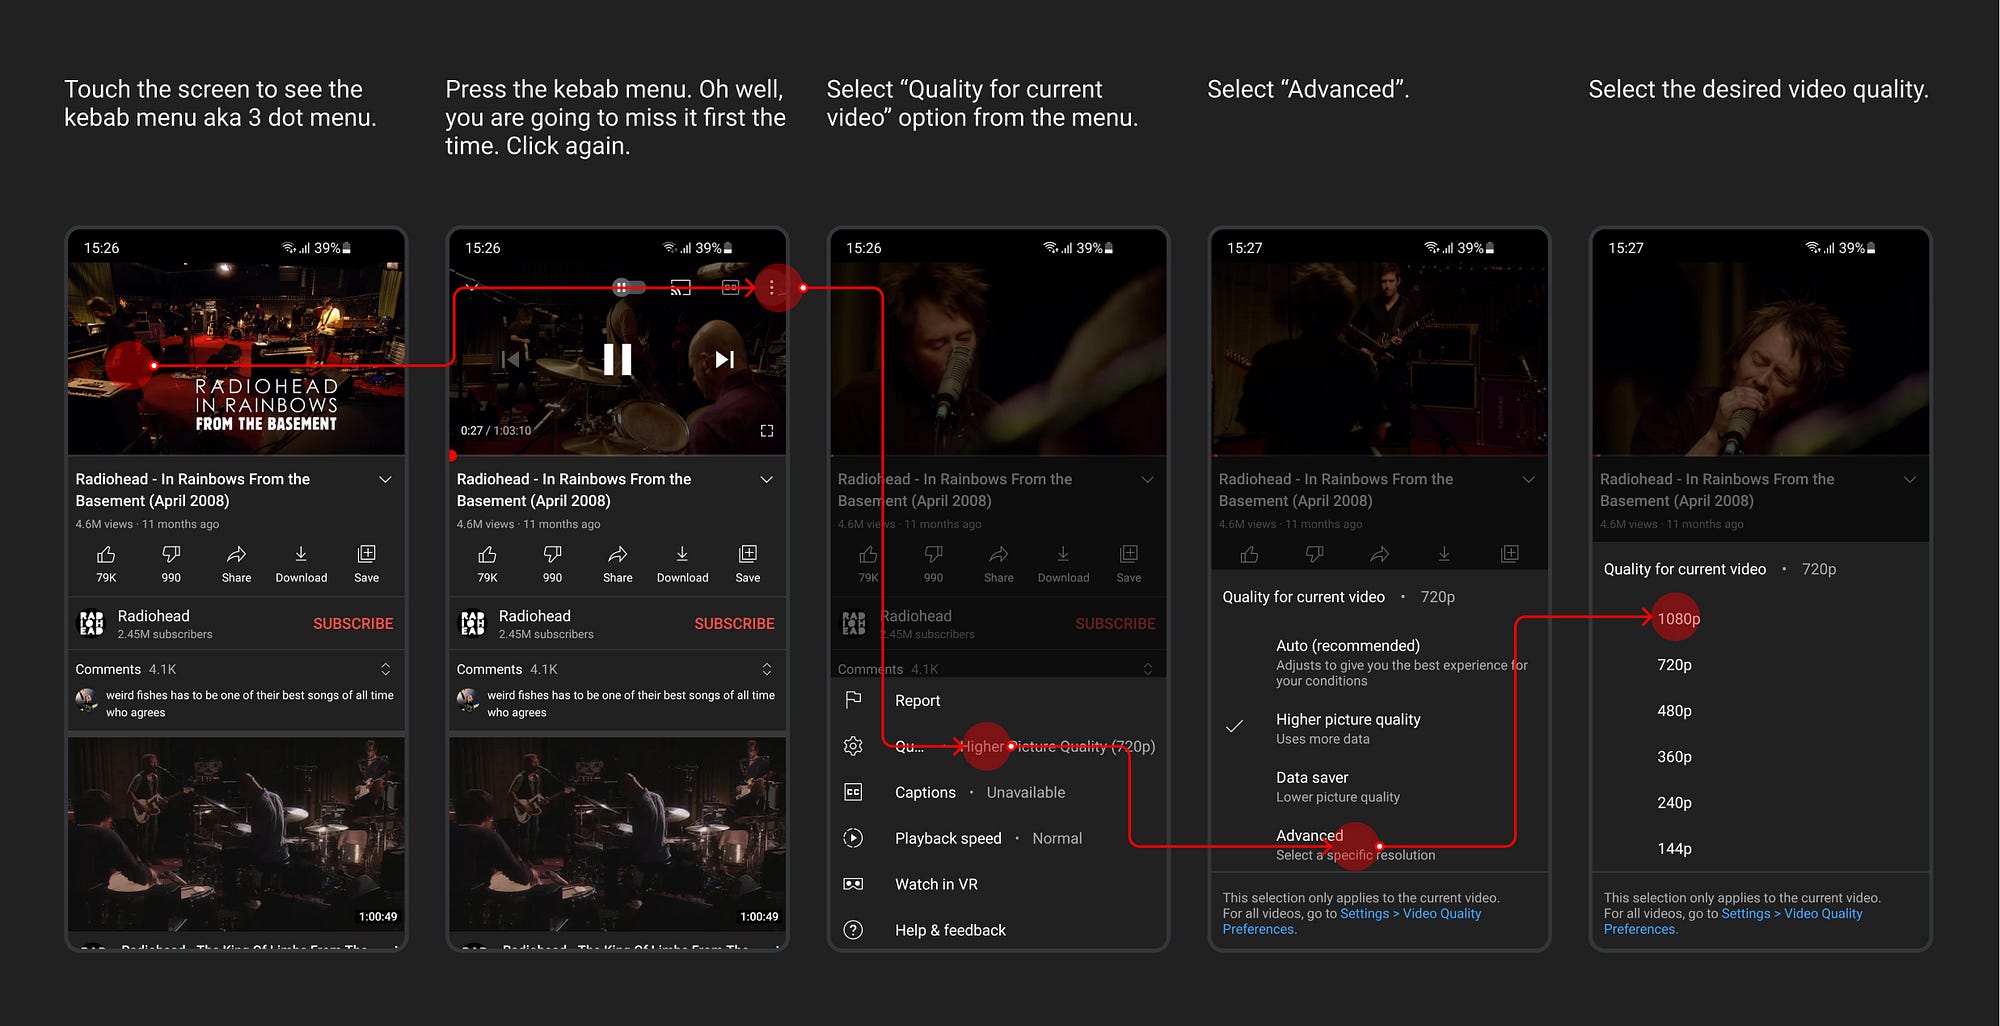The image size is (2000, 1026).
Task: Minimize the player using the second phone's down chevron
Action: pos(471,288)
